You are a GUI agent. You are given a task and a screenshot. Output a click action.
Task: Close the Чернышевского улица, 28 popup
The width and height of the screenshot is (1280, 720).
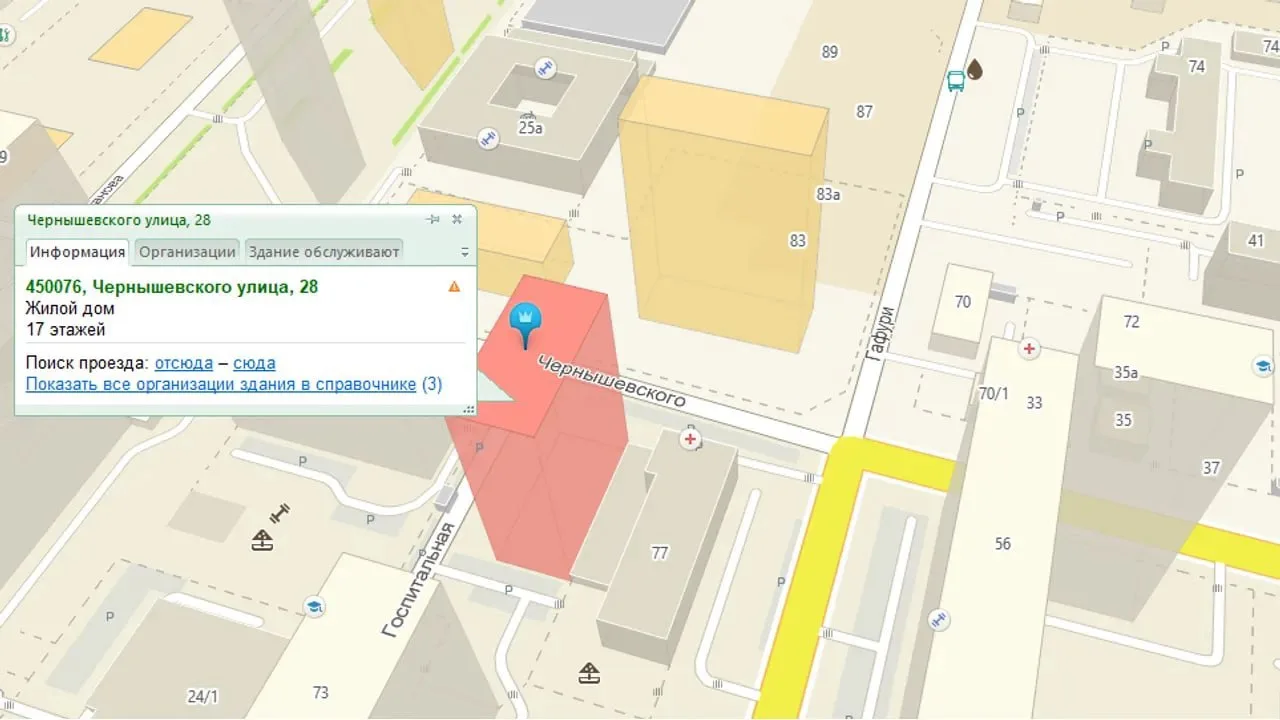point(457,220)
